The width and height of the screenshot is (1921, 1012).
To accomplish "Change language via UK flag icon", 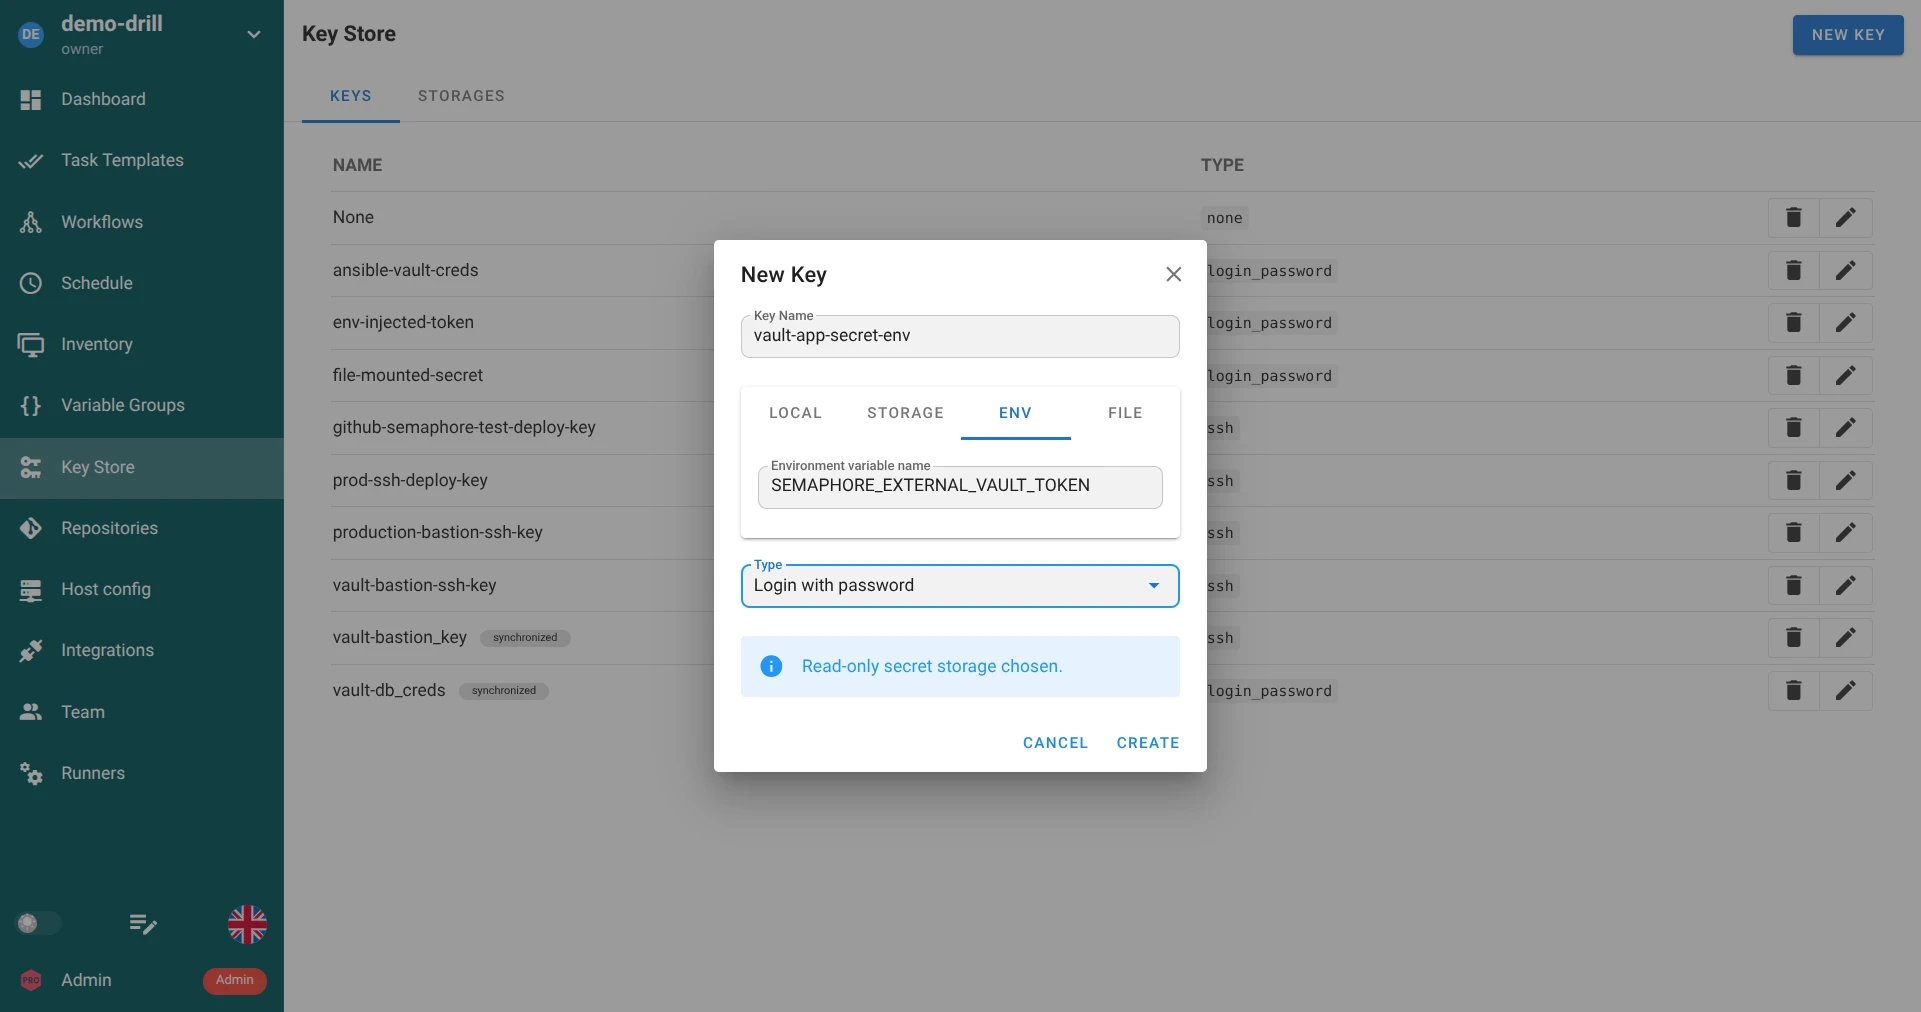I will pyautogui.click(x=247, y=924).
